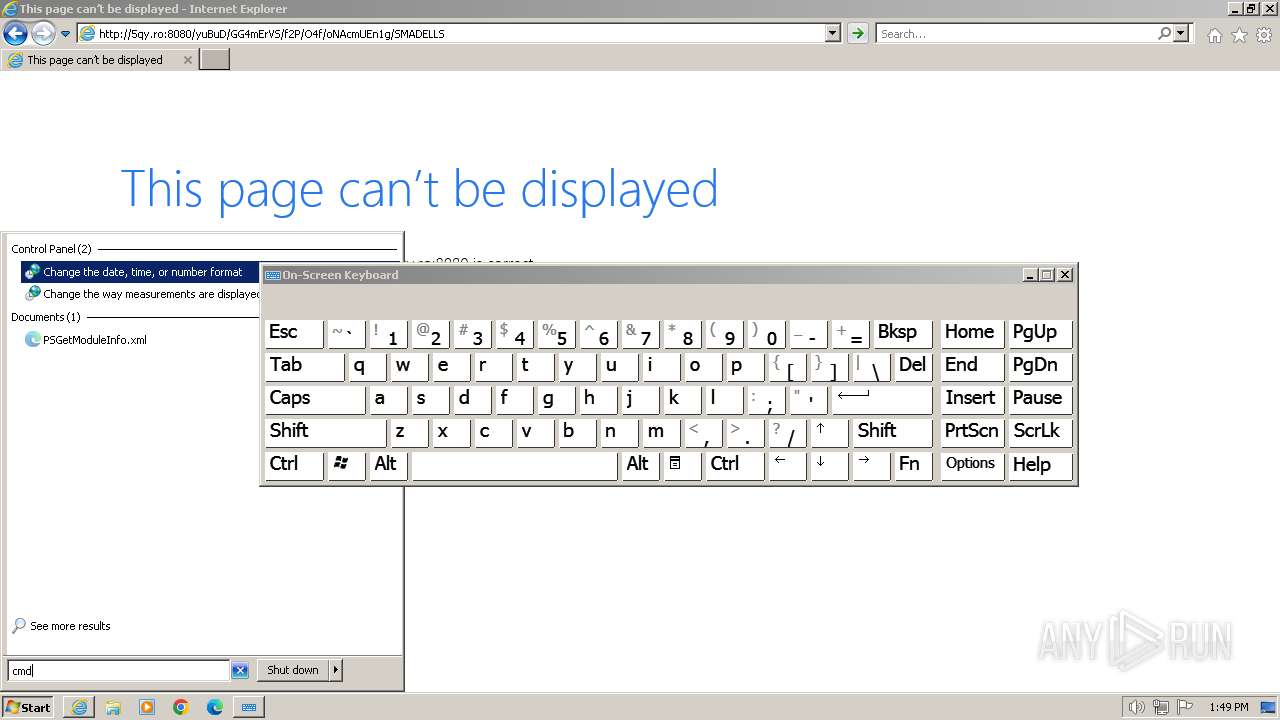Screen dimensions: 1280x720
Task: Toggle the left Alt key on keyboard
Action: tap(388, 465)
